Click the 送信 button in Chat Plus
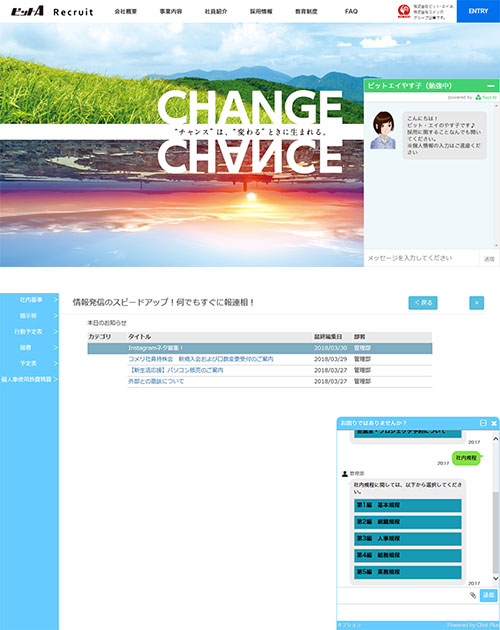The width and height of the screenshot is (500, 630). point(488,595)
